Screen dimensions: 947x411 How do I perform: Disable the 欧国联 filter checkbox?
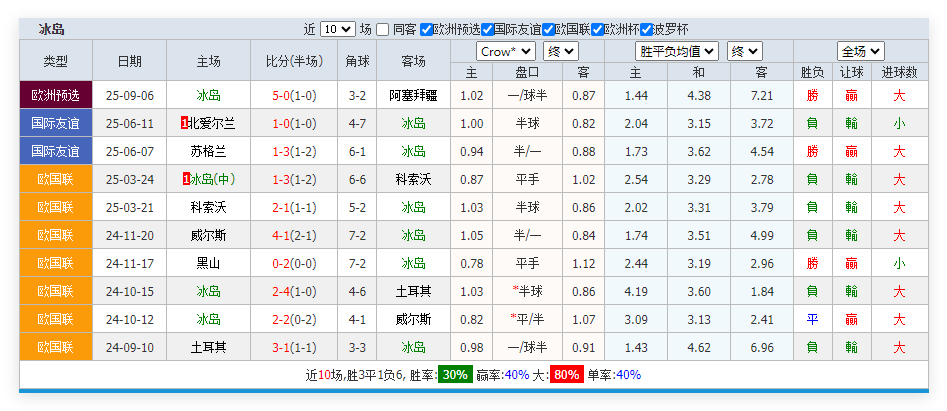[549, 29]
